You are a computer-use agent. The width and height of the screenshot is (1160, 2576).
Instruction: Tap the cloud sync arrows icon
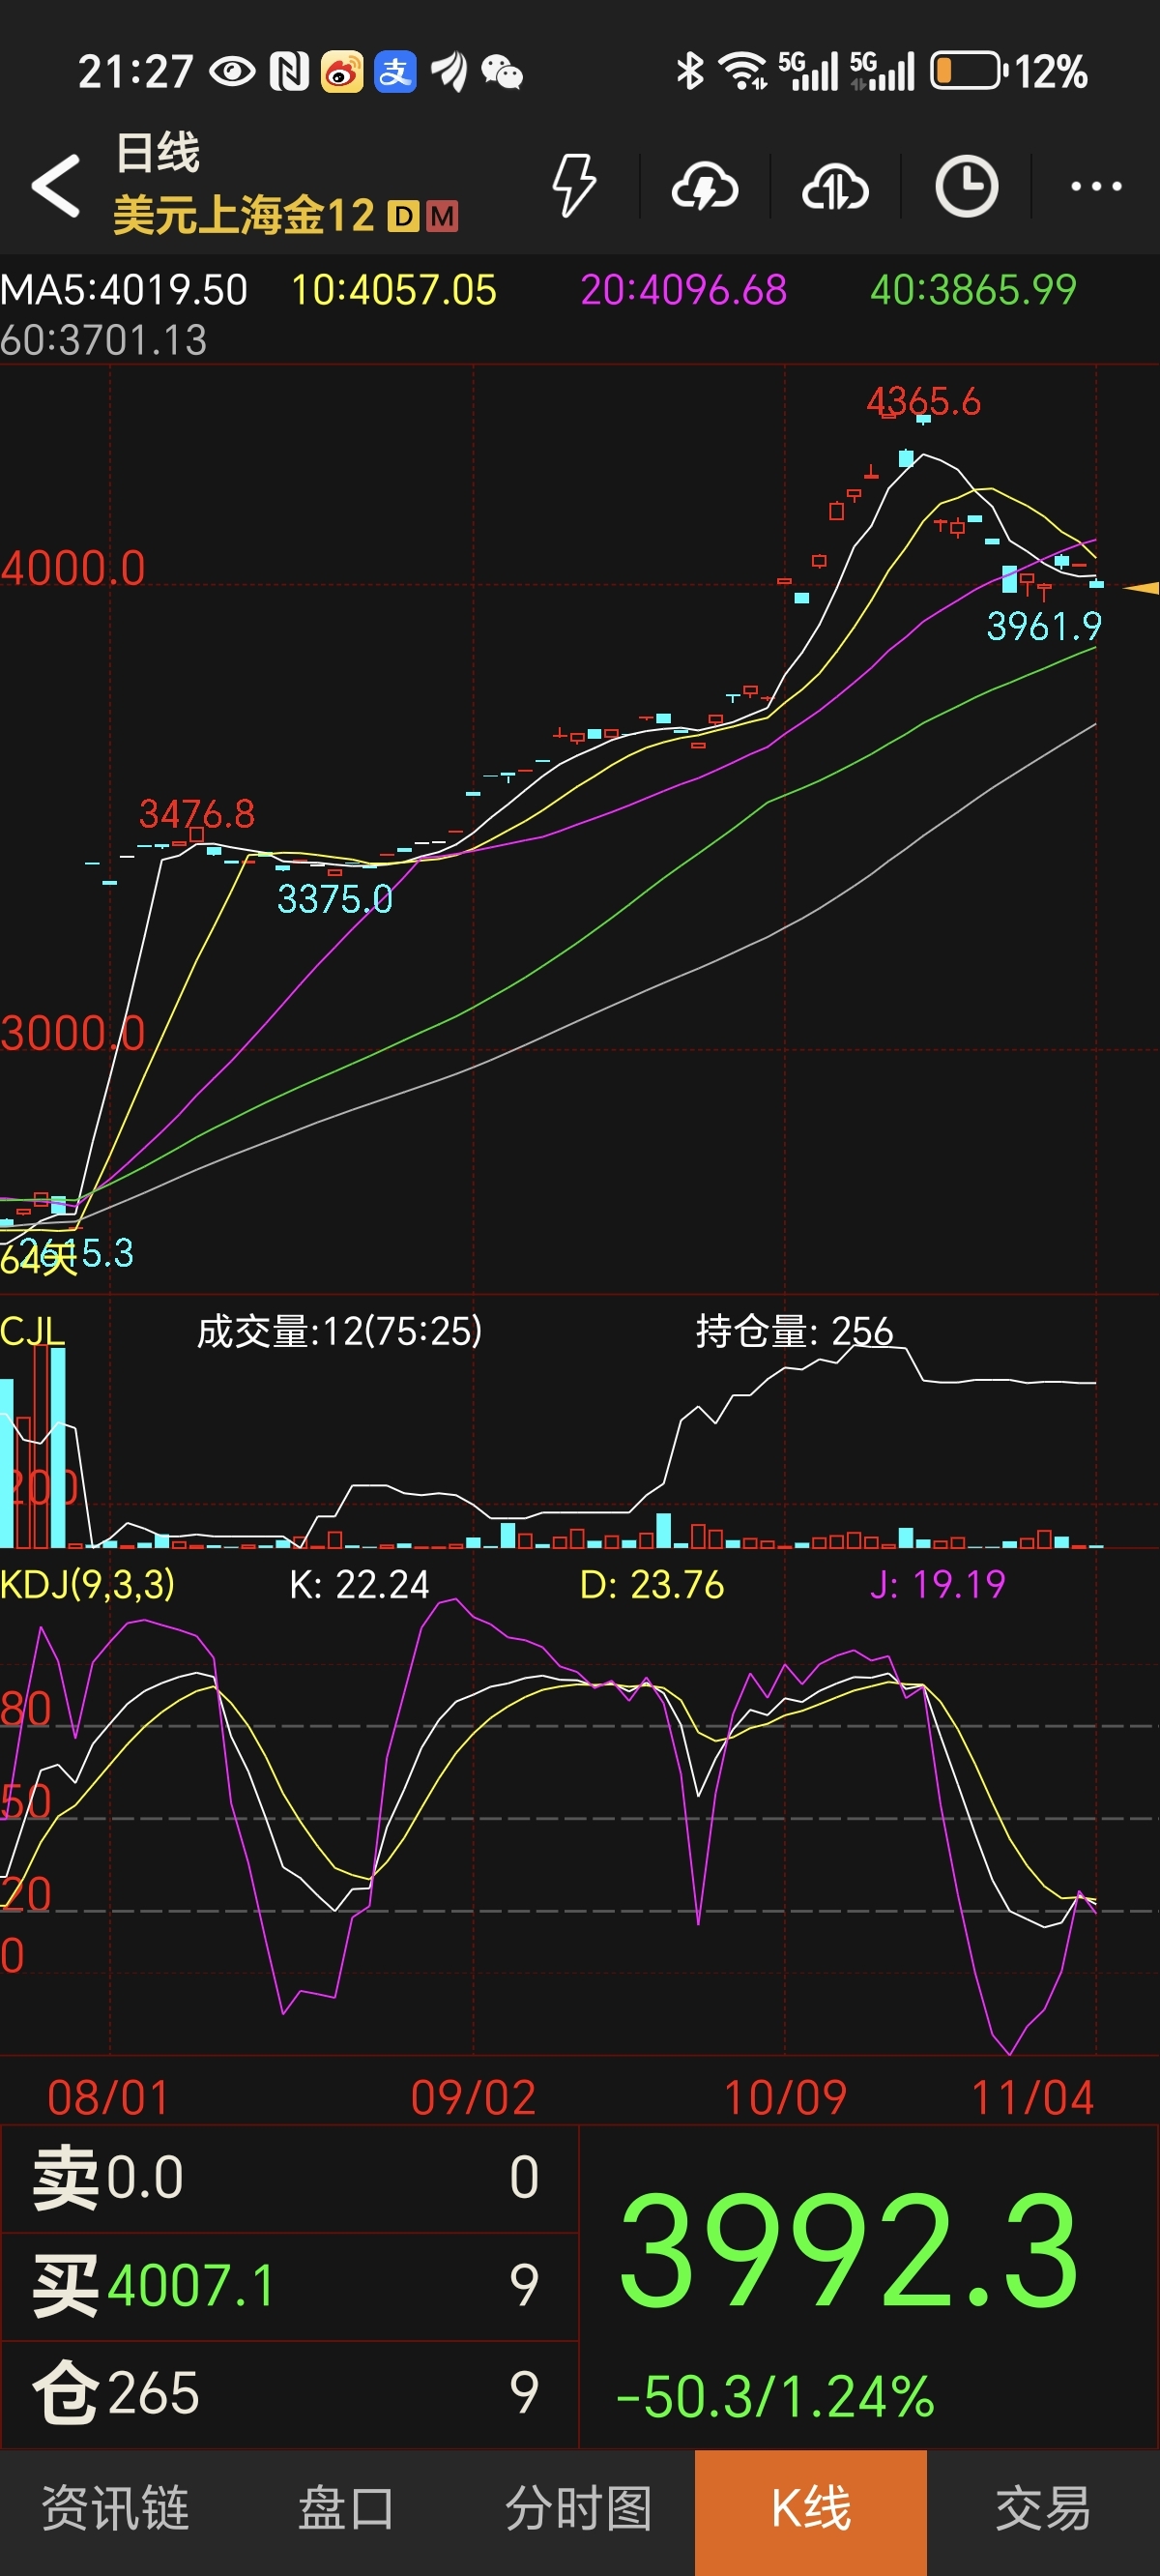pos(835,187)
